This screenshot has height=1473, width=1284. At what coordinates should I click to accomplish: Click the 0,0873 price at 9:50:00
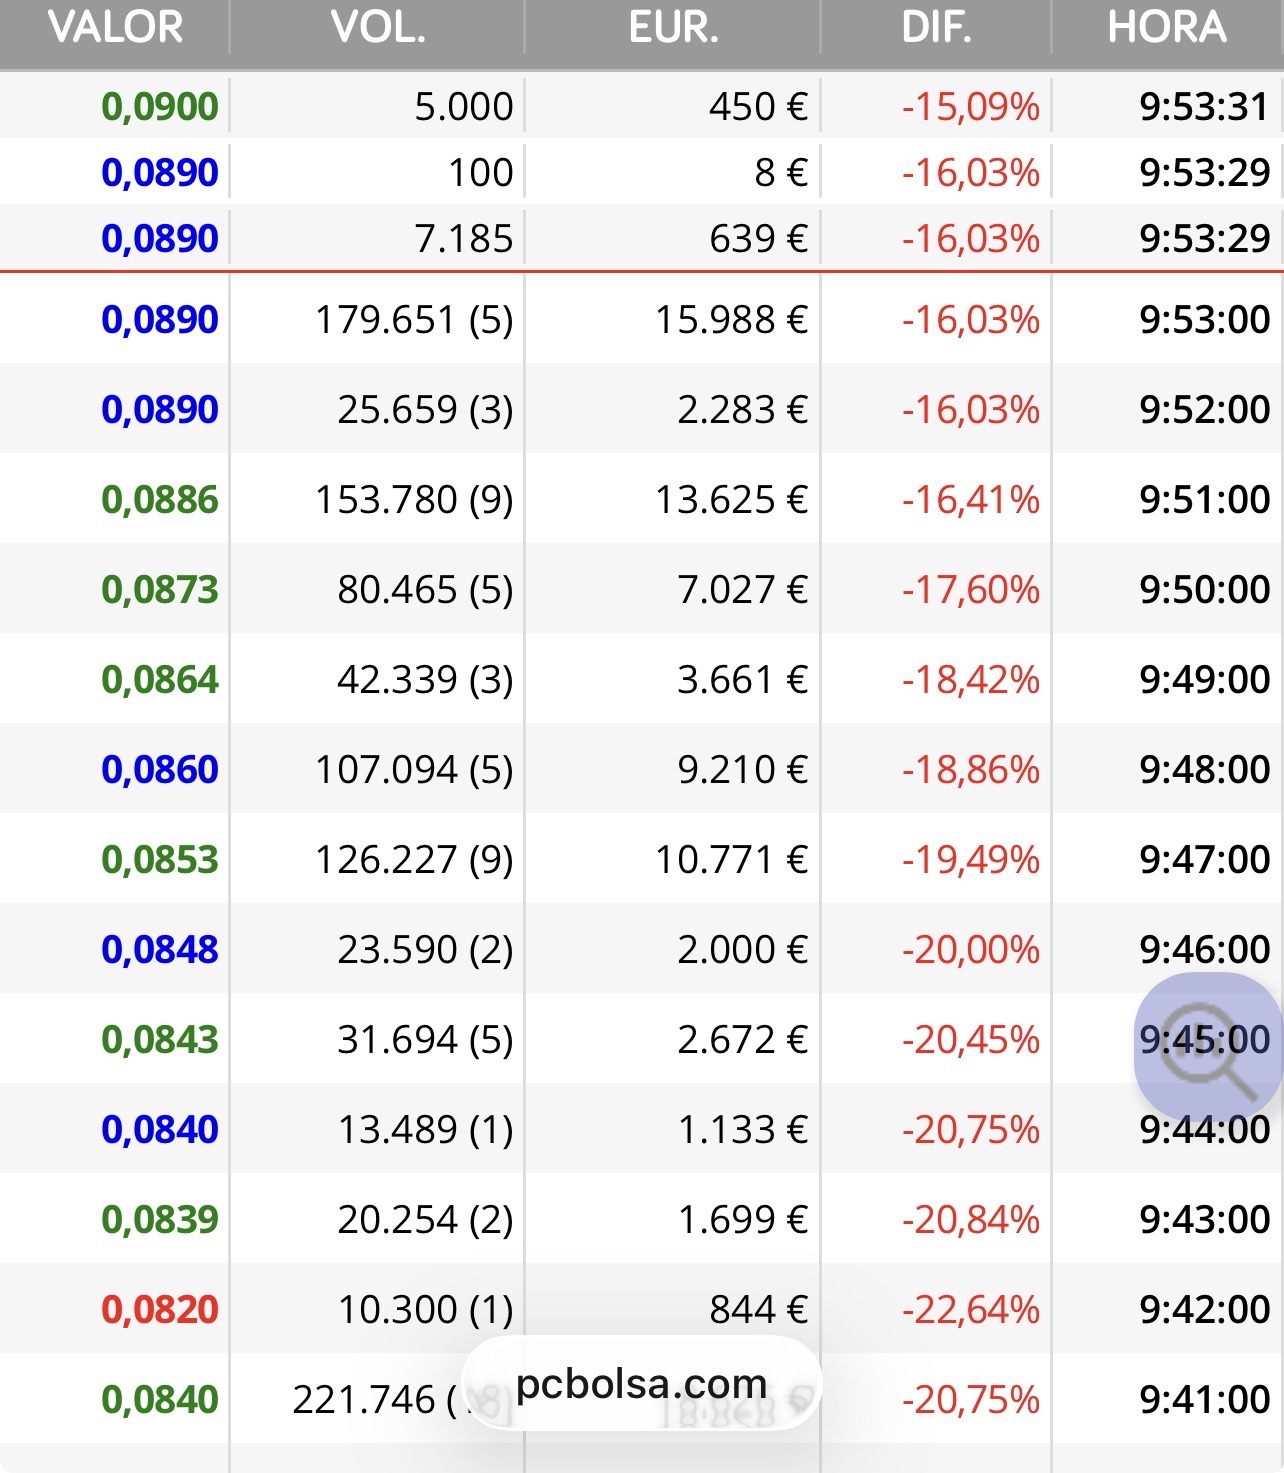click(160, 589)
